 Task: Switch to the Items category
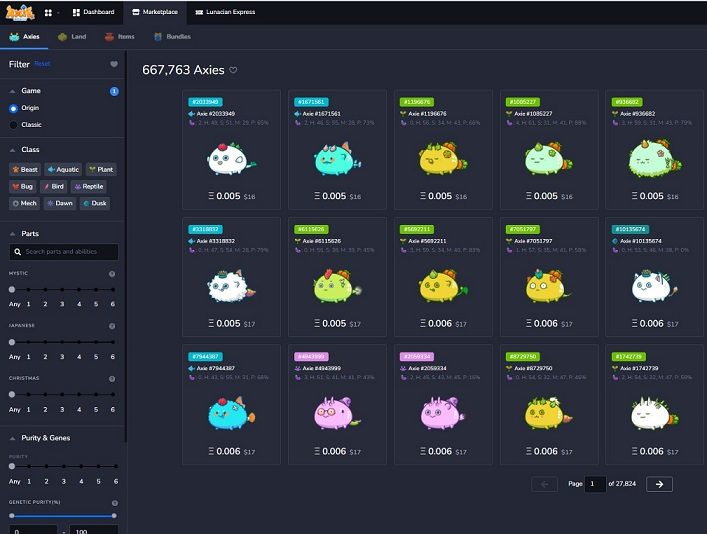[119, 37]
